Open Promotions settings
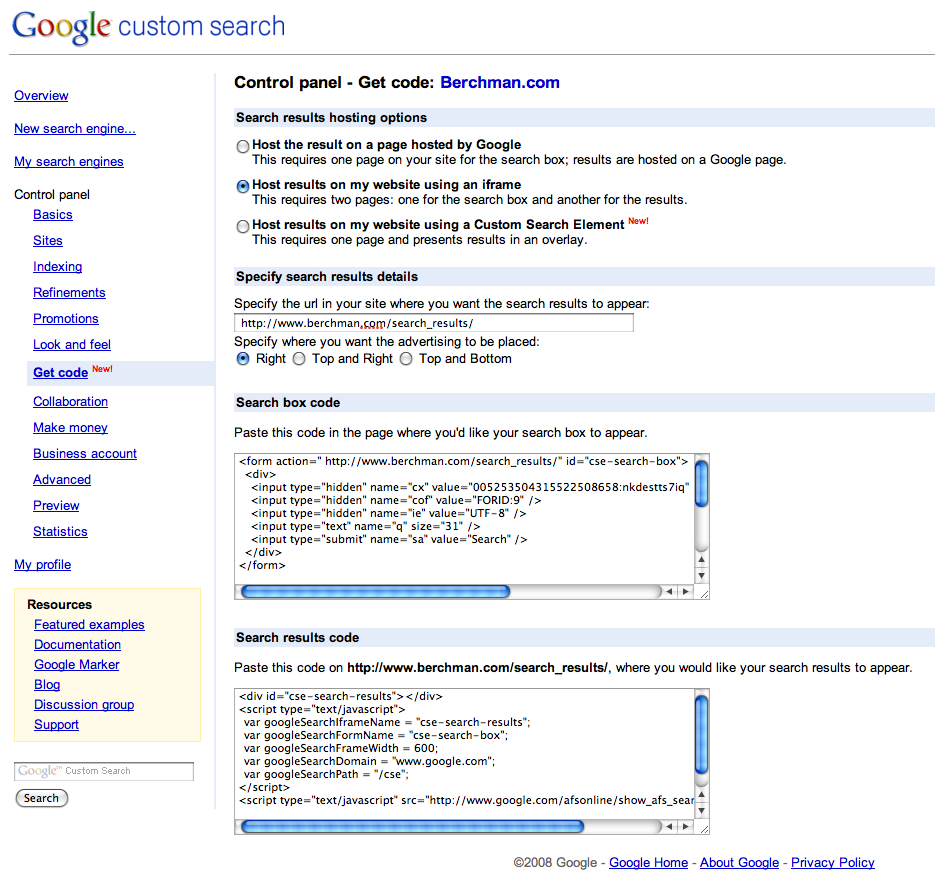 click(66, 318)
